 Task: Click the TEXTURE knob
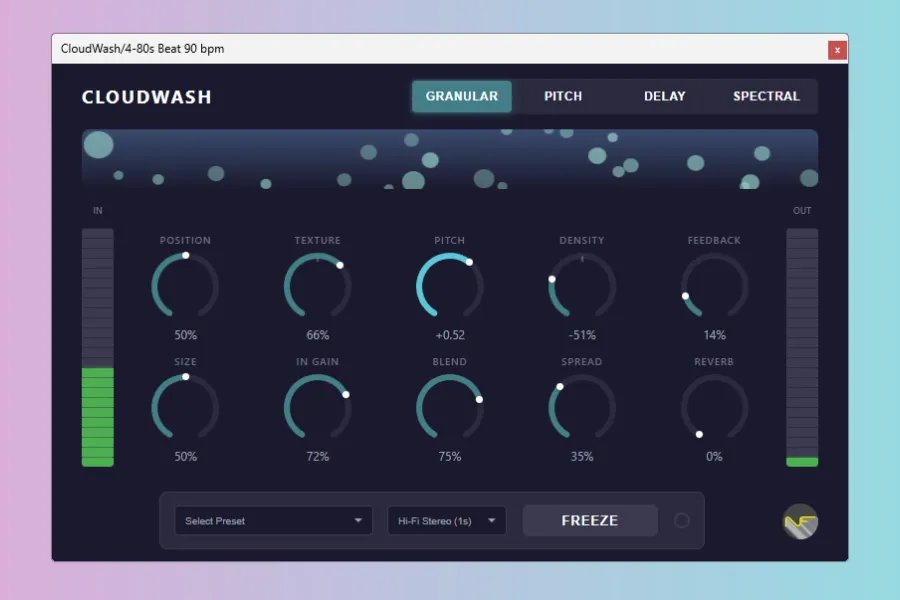(317, 287)
